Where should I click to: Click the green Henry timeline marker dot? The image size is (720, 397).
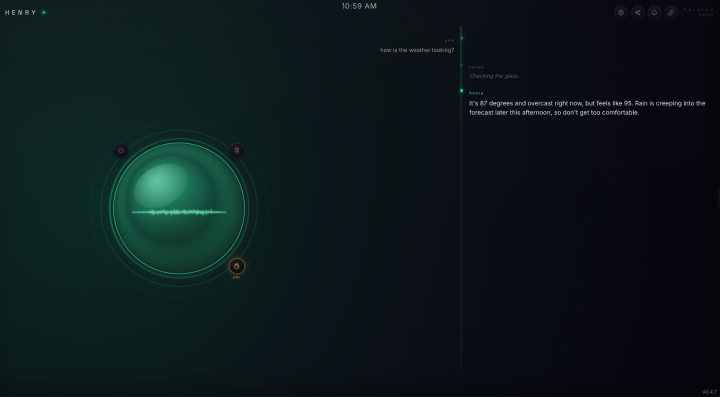[461, 91]
